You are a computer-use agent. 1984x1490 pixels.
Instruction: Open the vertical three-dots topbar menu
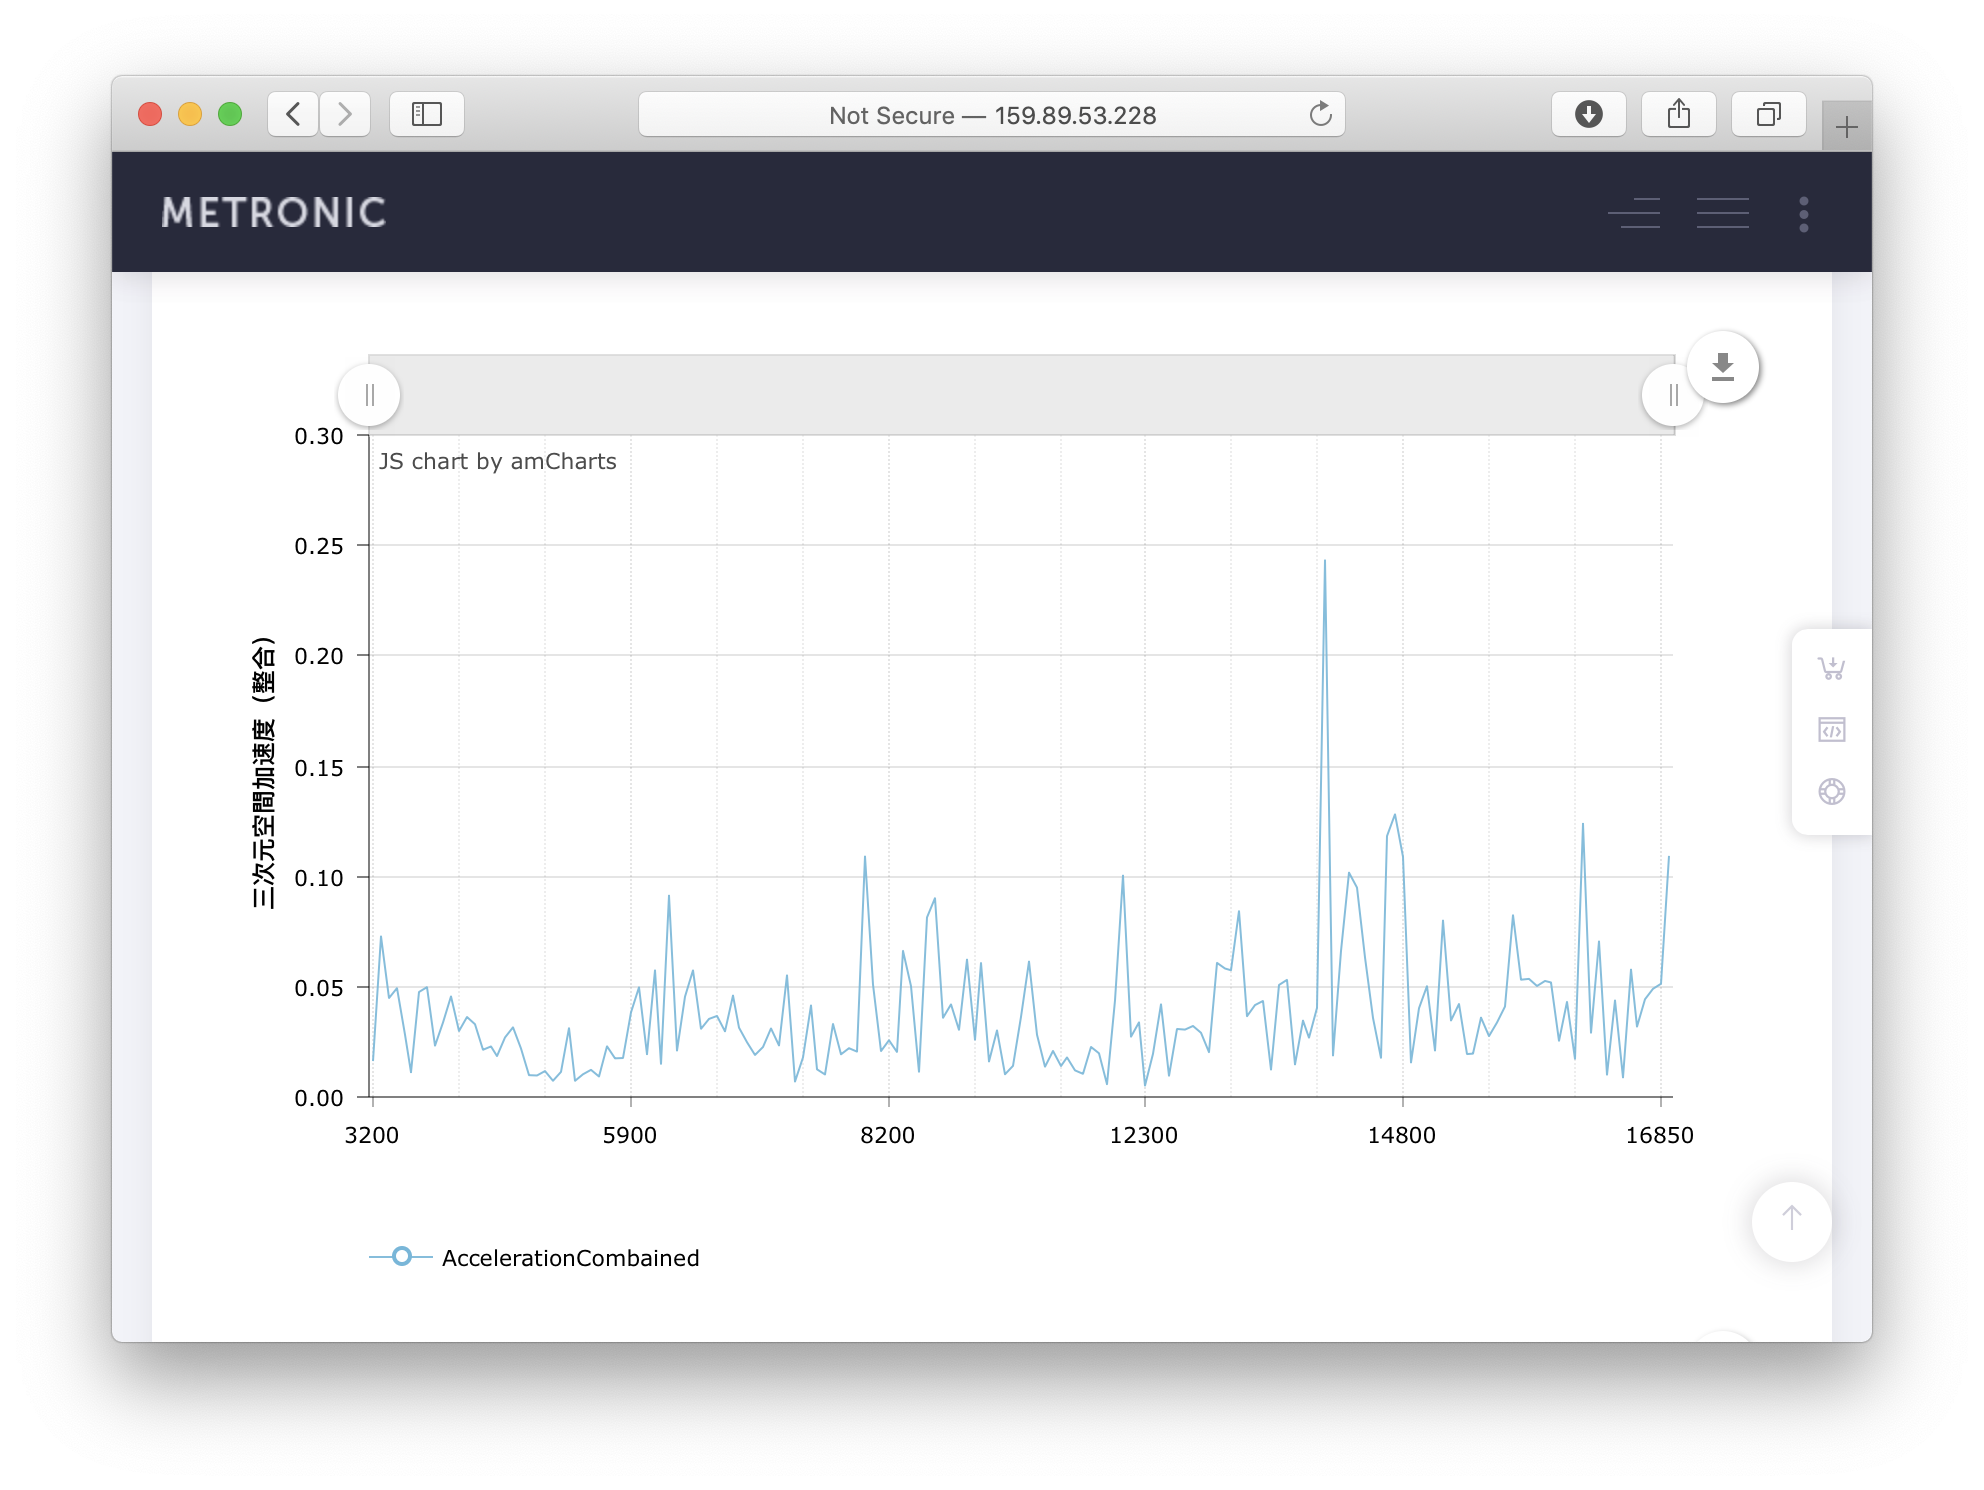pyautogui.click(x=1803, y=213)
